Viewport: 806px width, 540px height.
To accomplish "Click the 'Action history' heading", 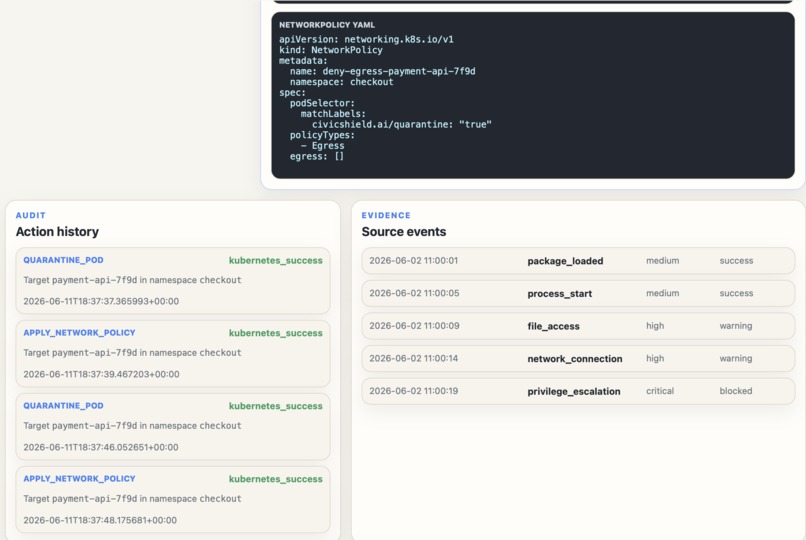I will coord(57,232).
